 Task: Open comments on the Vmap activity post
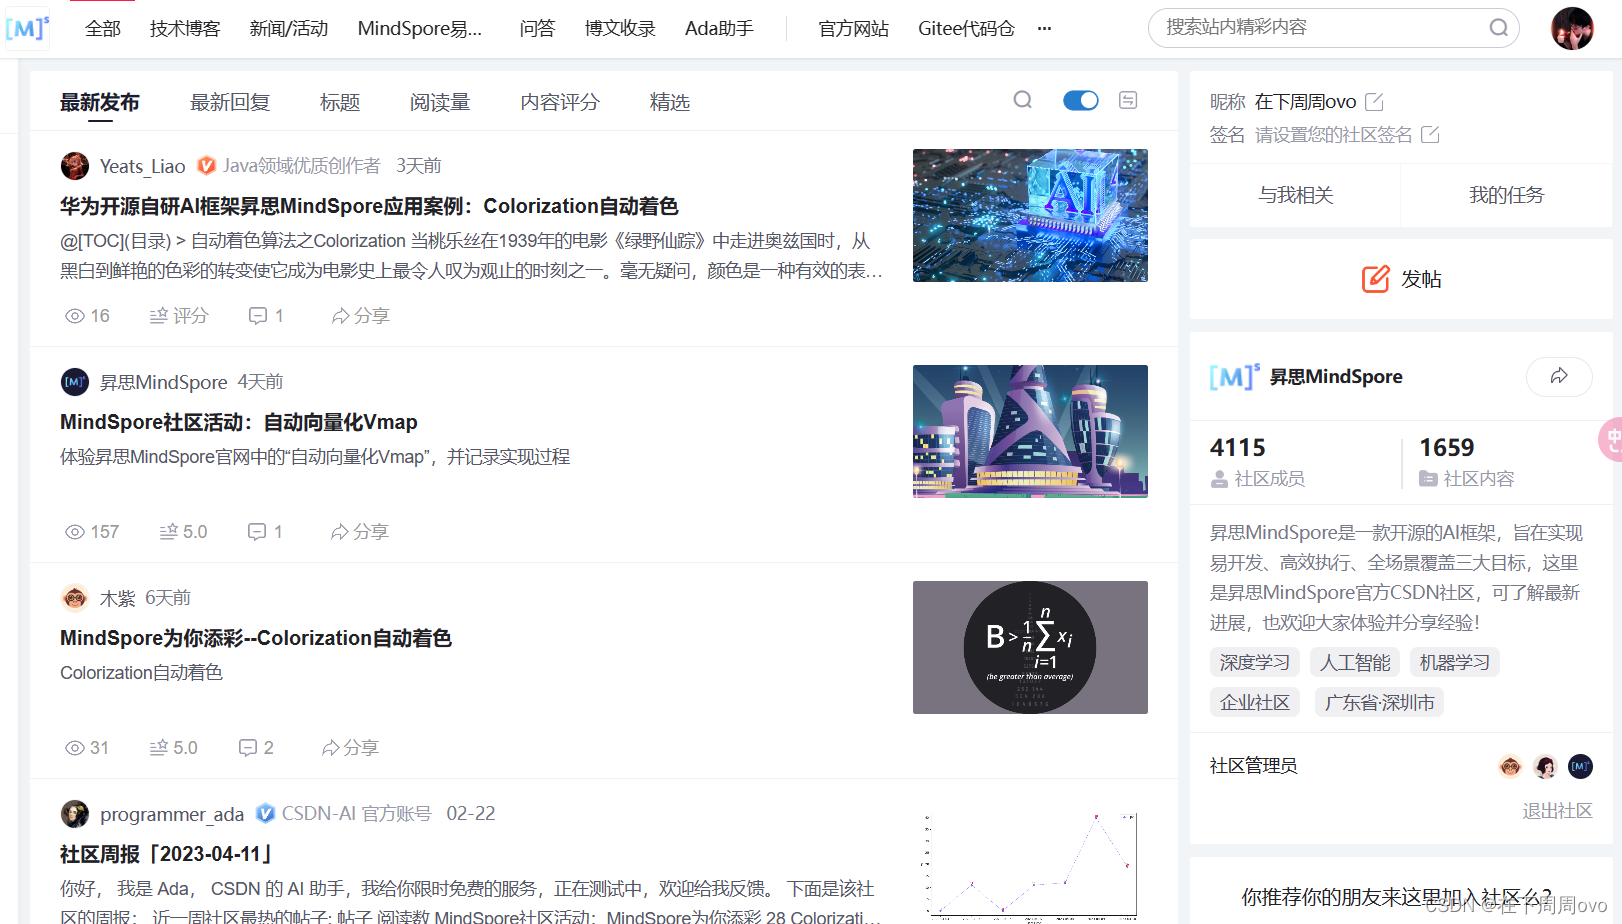[265, 532]
